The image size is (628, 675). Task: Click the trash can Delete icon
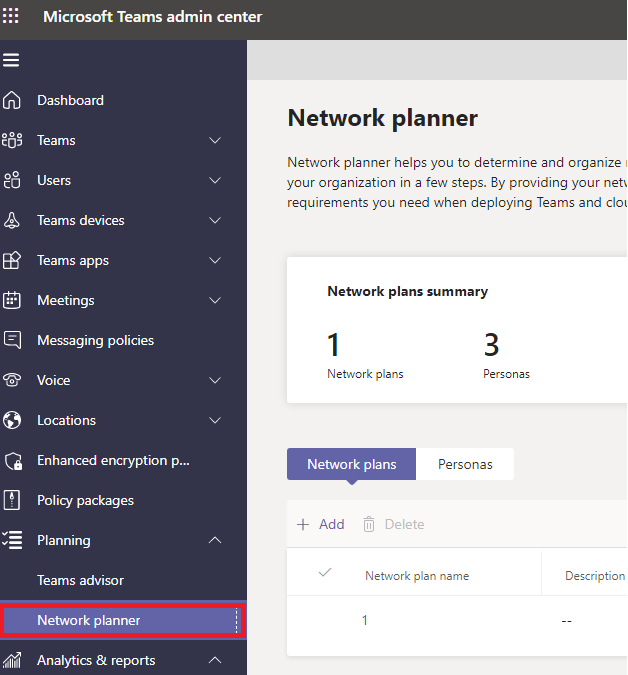point(369,524)
